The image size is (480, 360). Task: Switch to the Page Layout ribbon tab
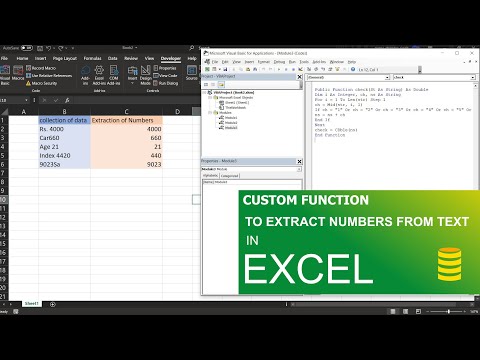65,58
